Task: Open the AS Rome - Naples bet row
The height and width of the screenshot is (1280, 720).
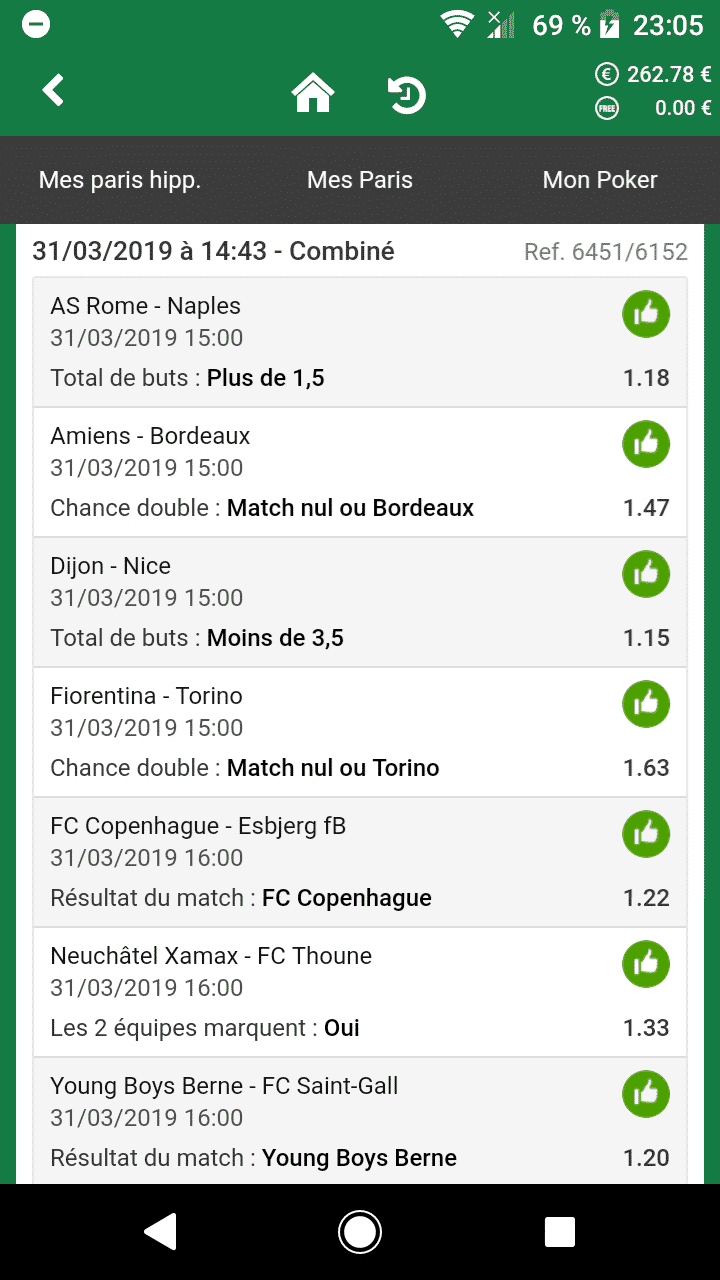Action: [x=330, y=343]
